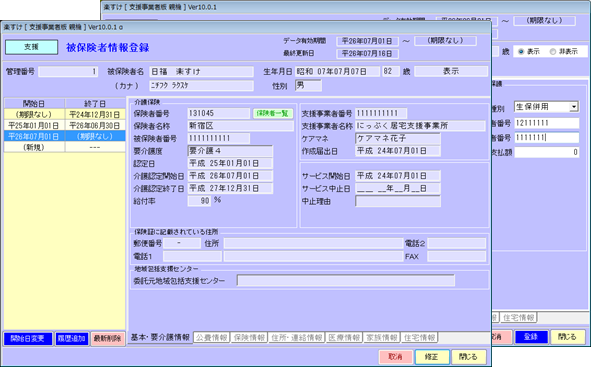
Task: Click the 認定日 date field
Action: click(x=230, y=164)
